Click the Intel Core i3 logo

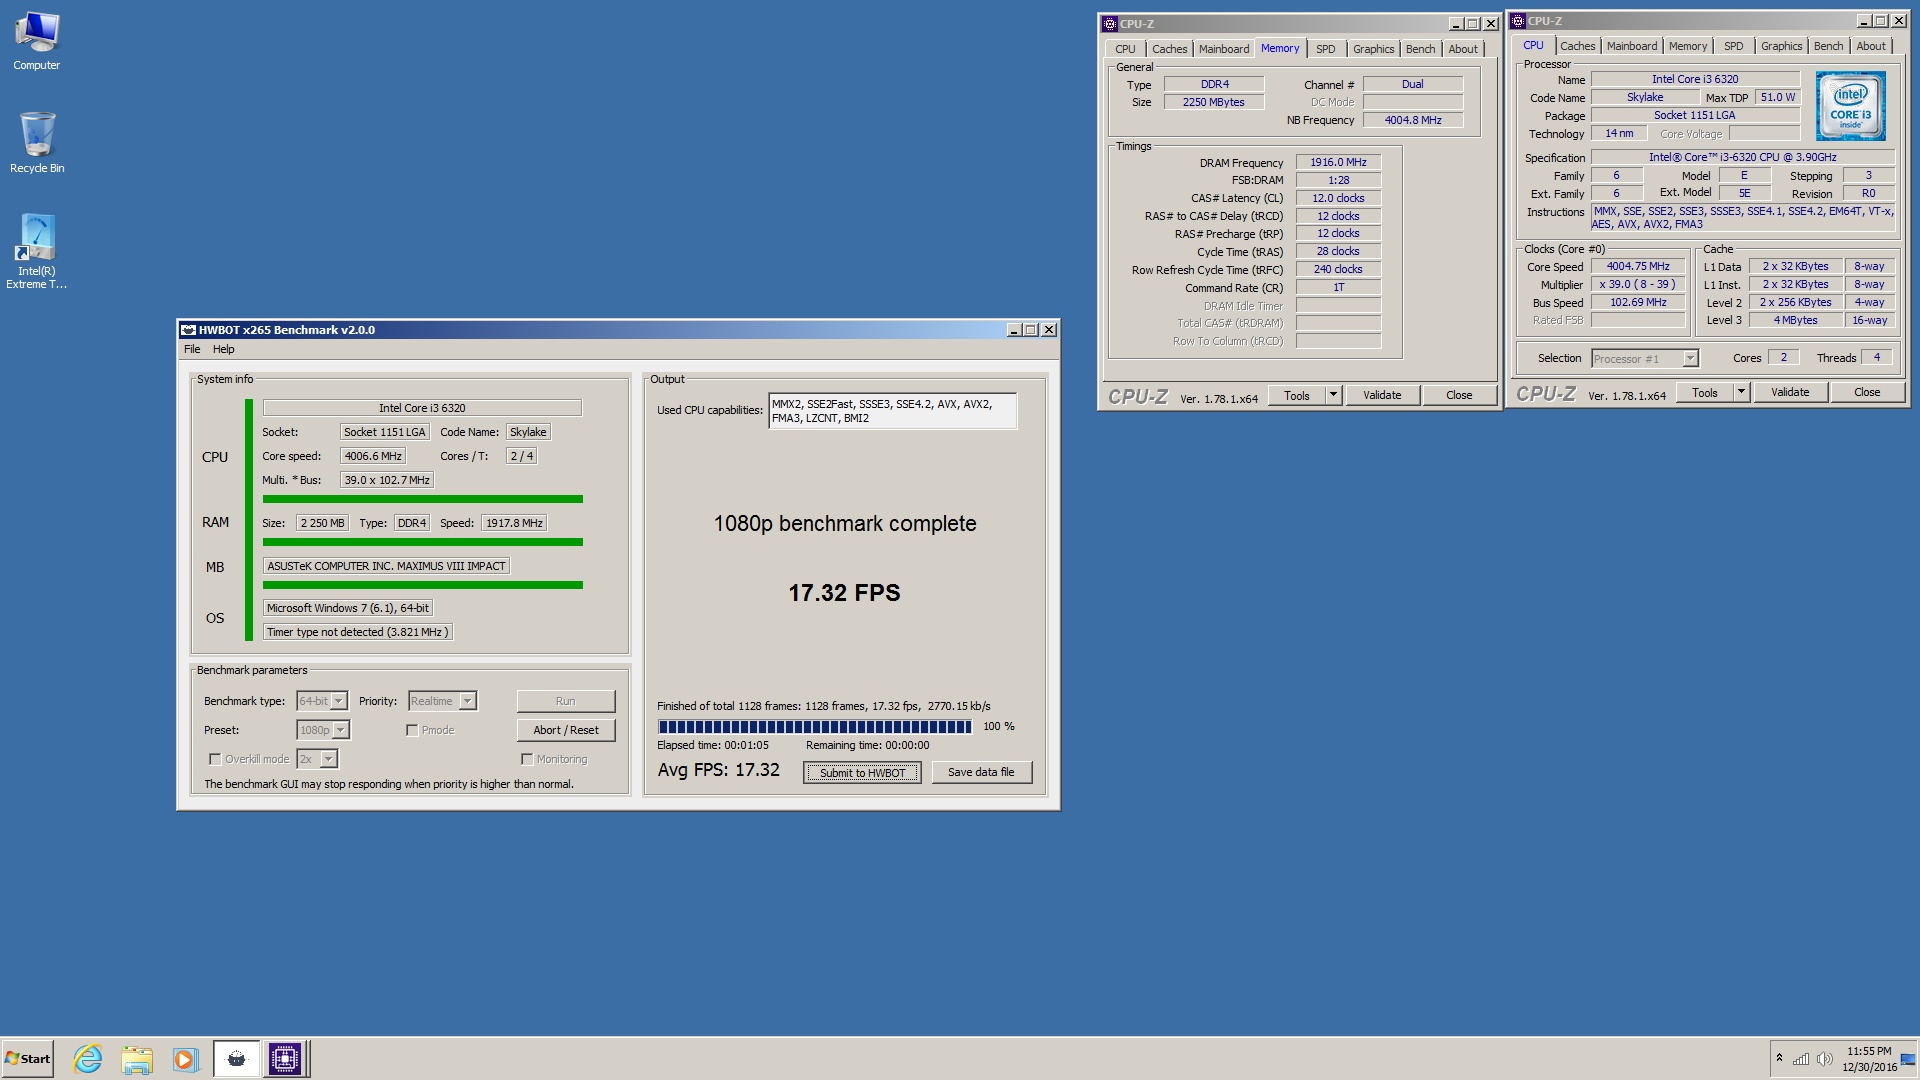(1850, 106)
